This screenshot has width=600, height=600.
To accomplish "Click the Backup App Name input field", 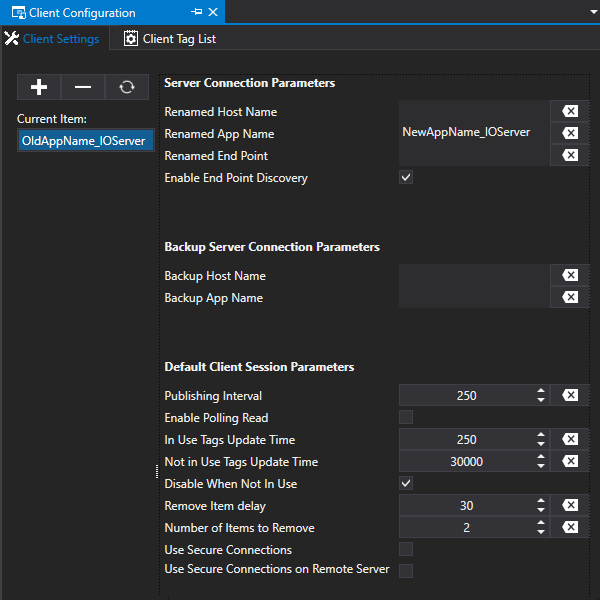I will (473, 297).
